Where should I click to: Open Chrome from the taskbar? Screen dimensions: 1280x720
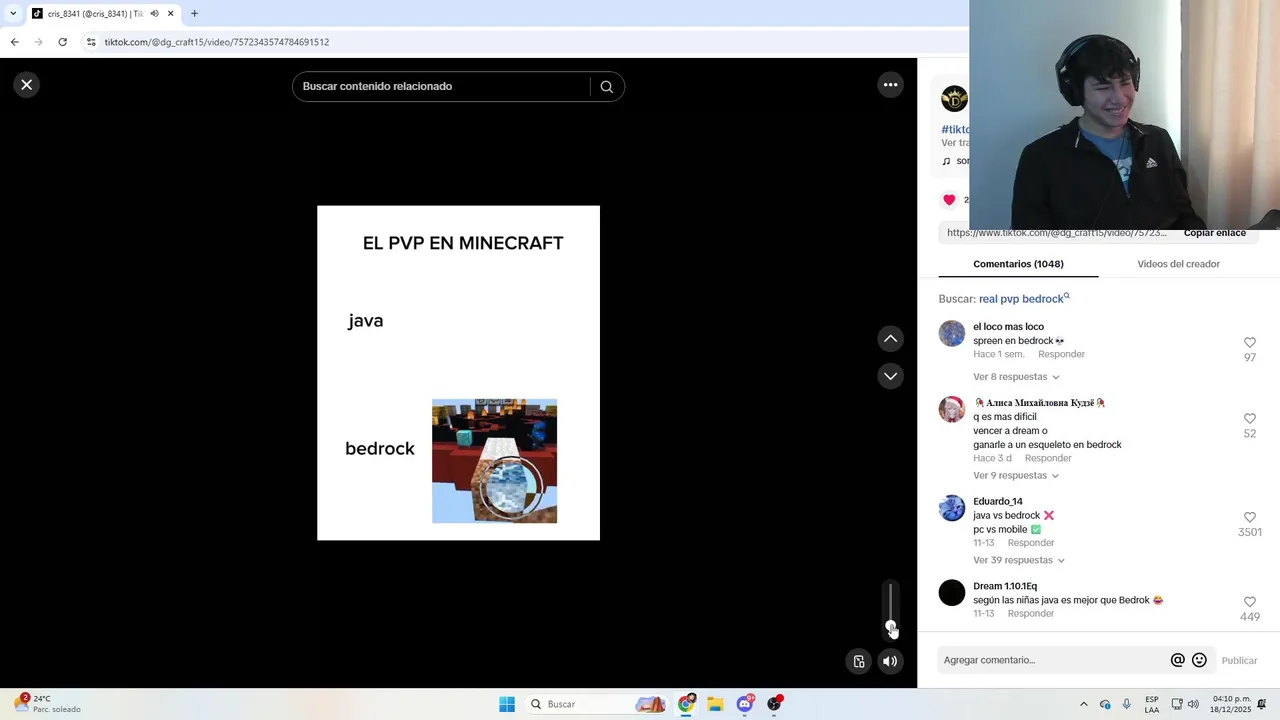tap(686, 704)
